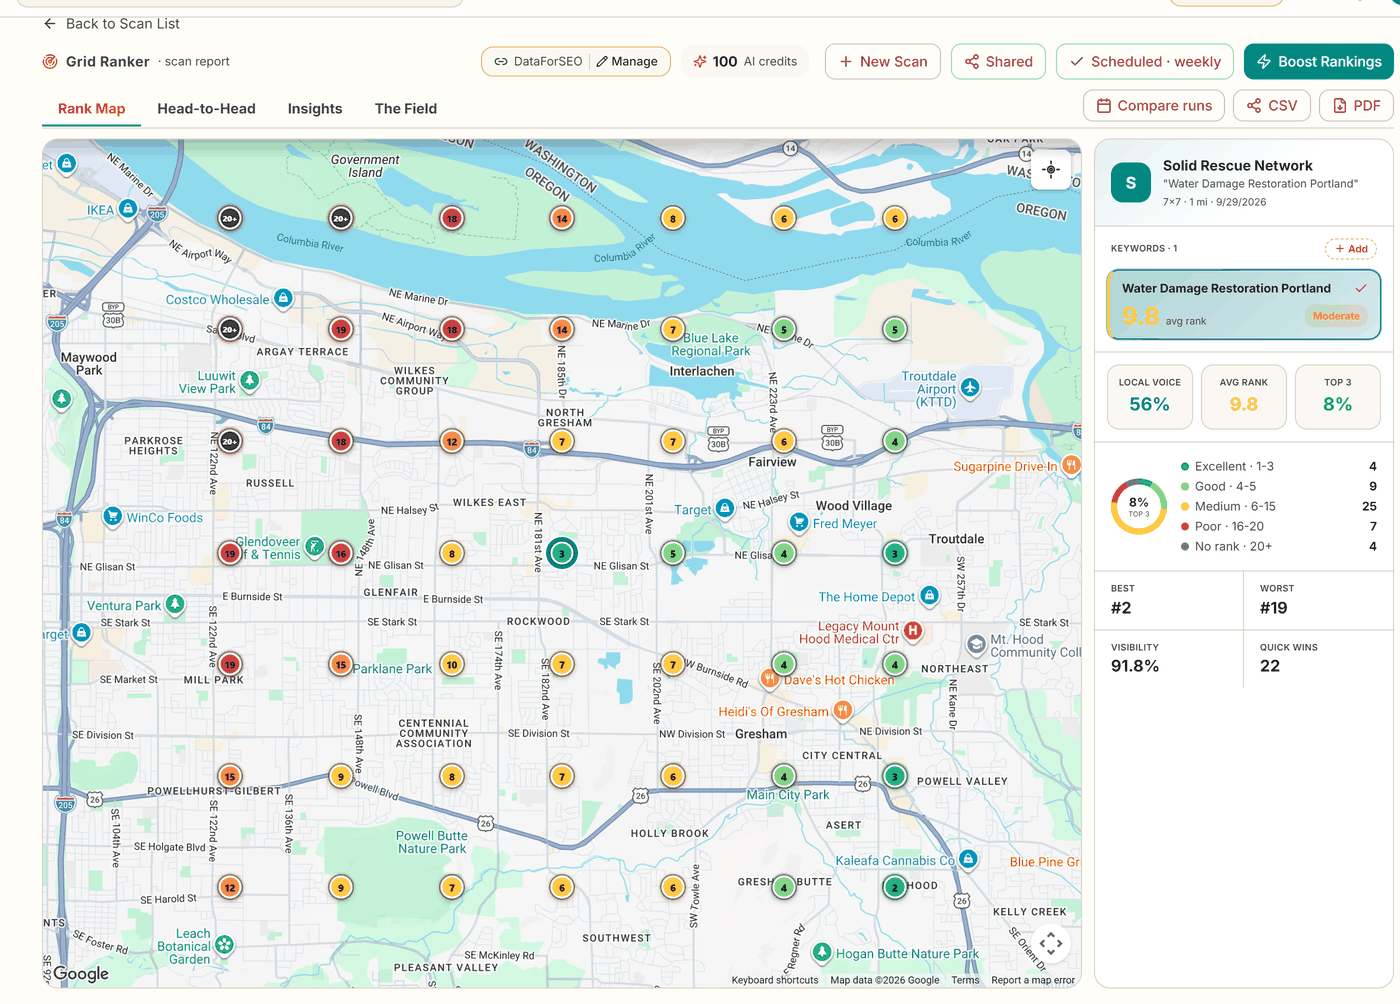1400x1004 pixels.
Task: Click the Target store marker icon
Action: coord(725,509)
